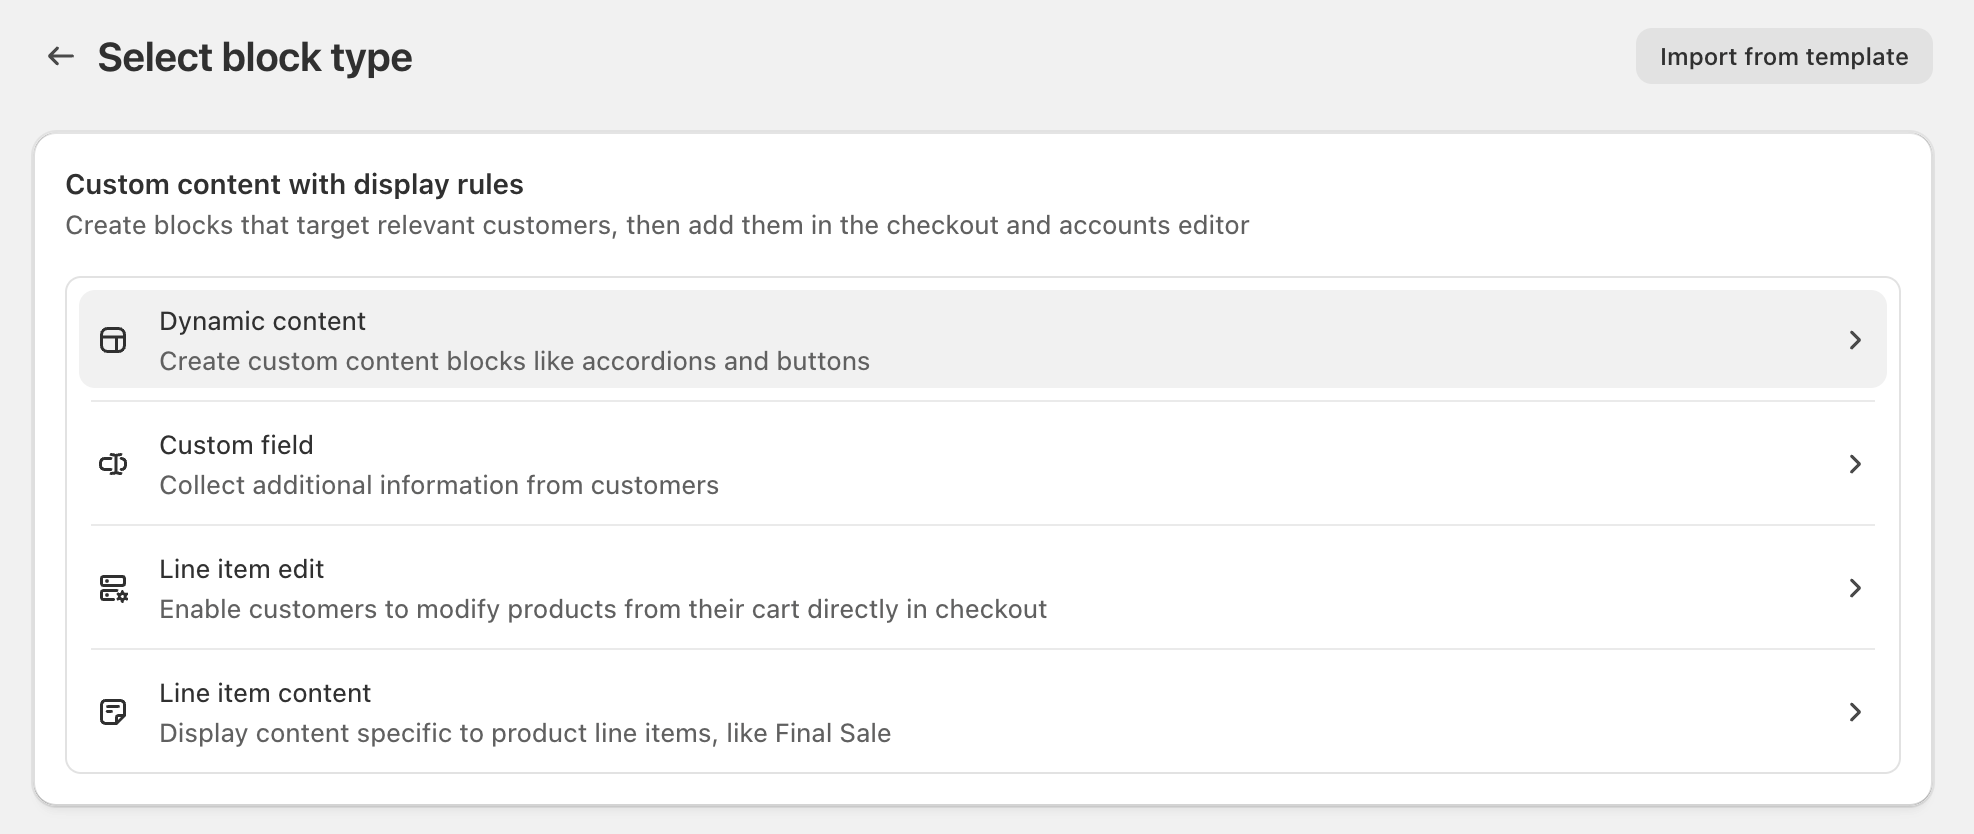Click the Custom field block icon
1974x834 pixels.
pos(113,464)
